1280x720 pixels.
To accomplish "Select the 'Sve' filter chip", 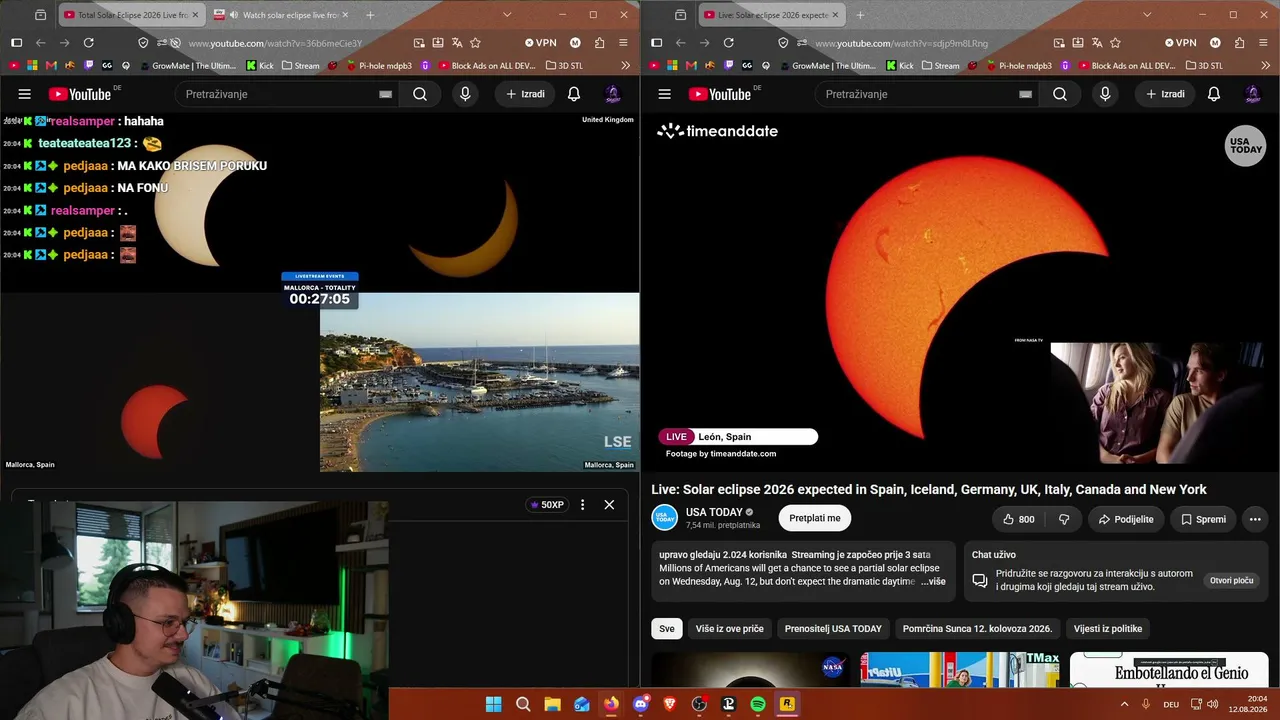I will tap(667, 629).
